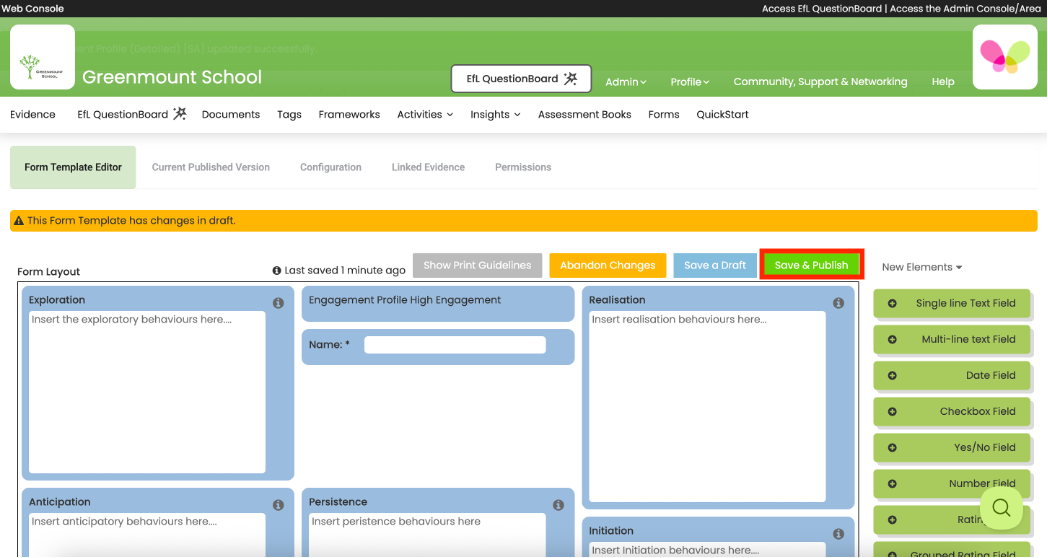Click the plus icon beside Multi-line text Field
Screen dimensions: 1048x558
[x=892, y=339]
